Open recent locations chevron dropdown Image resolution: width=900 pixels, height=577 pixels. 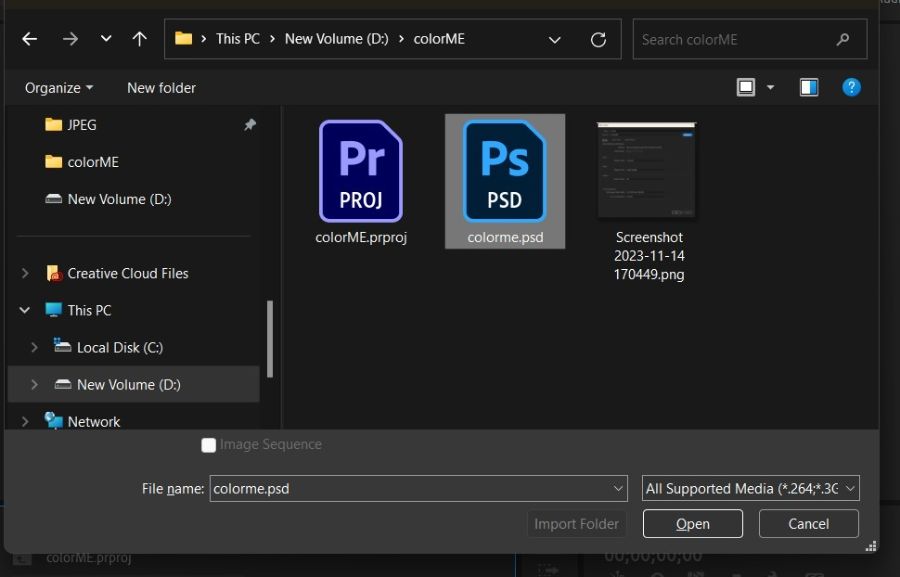(x=106, y=39)
